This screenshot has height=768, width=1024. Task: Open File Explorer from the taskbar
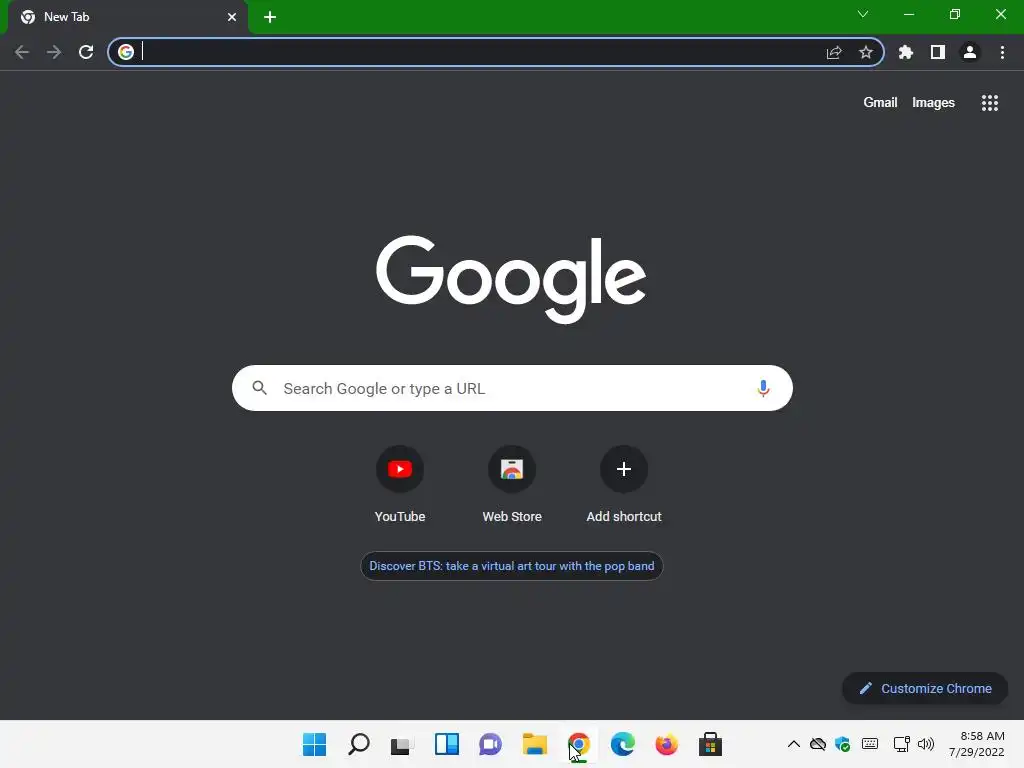(x=535, y=744)
